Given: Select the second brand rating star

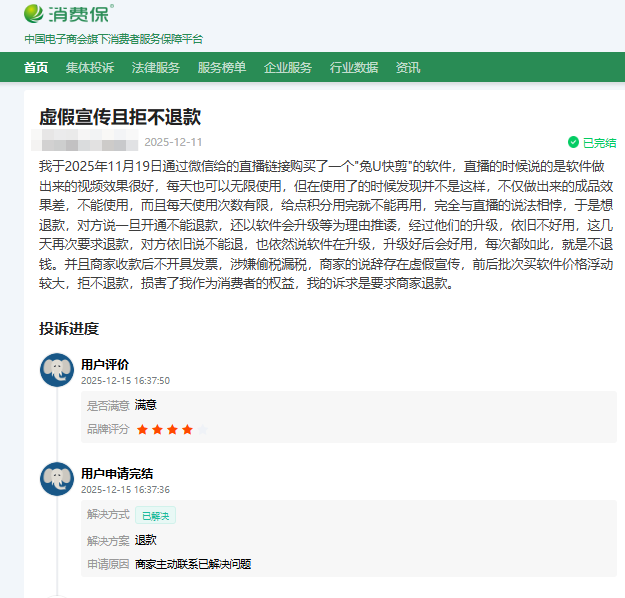Looking at the screenshot, I should pos(157,430).
